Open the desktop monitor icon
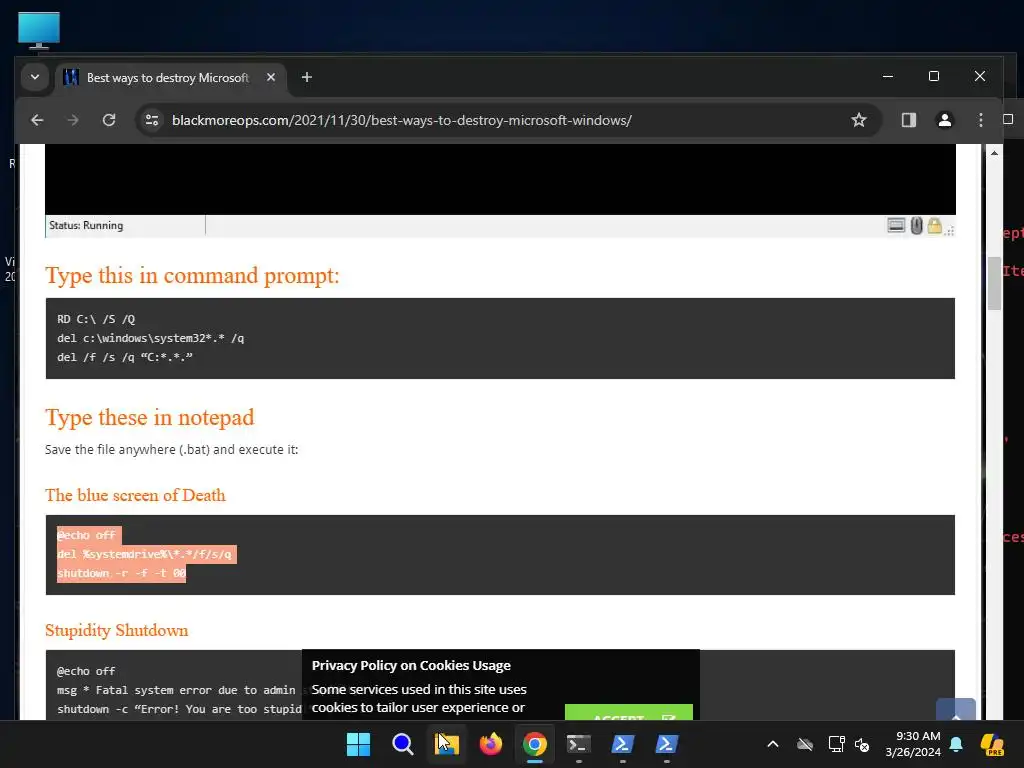Image resolution: width=1024 pixels, height=768 pixels. (x=39, y=30)
